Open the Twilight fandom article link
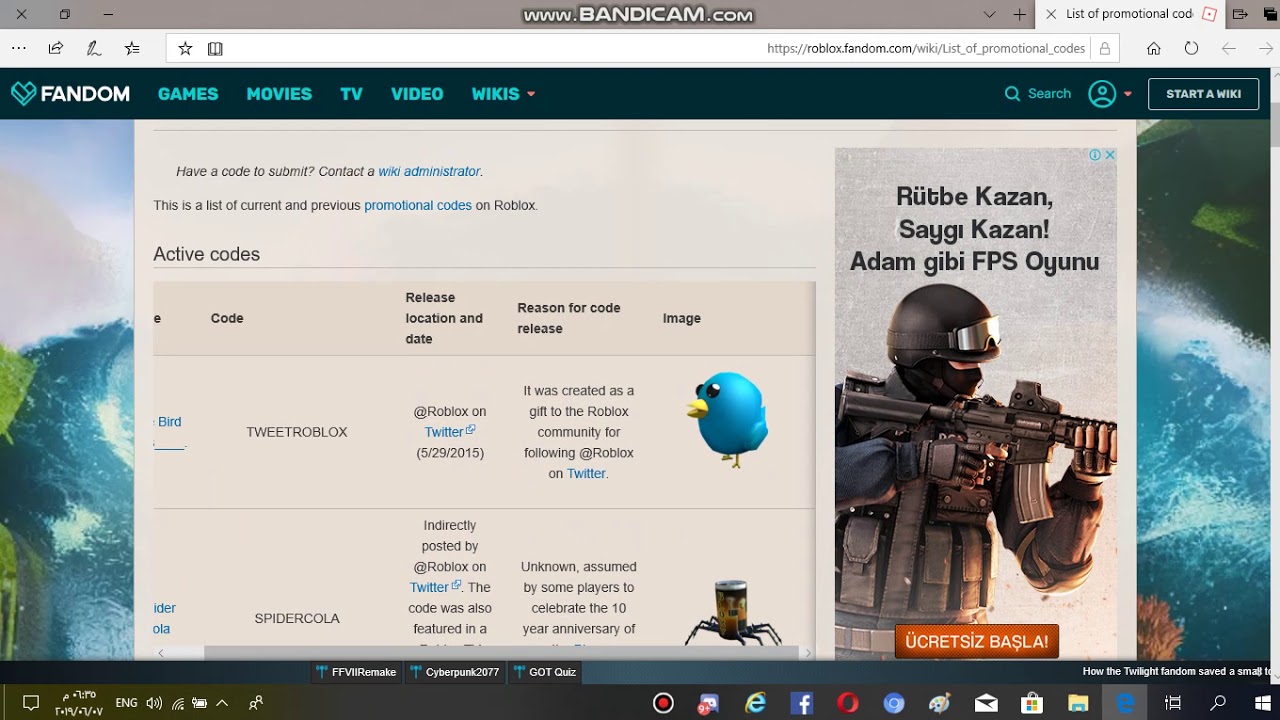Viewport: 1280px width, 720px height. [x=1176, y=672]
